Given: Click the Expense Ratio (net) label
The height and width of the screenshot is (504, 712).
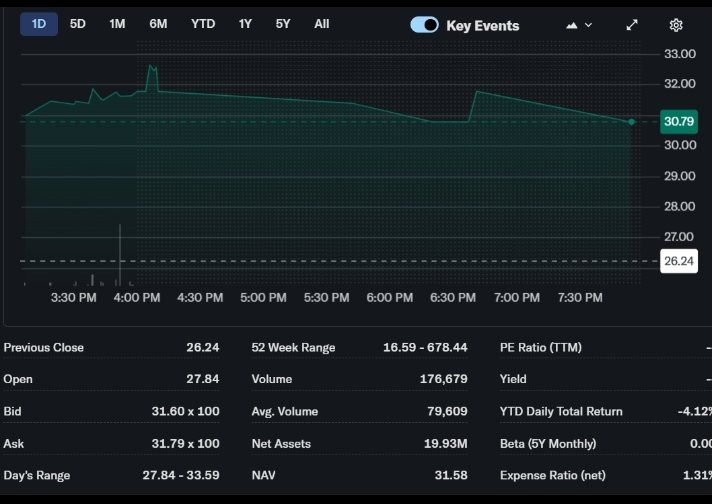Looking at the screenshot, I should click(x=552, y=475).
